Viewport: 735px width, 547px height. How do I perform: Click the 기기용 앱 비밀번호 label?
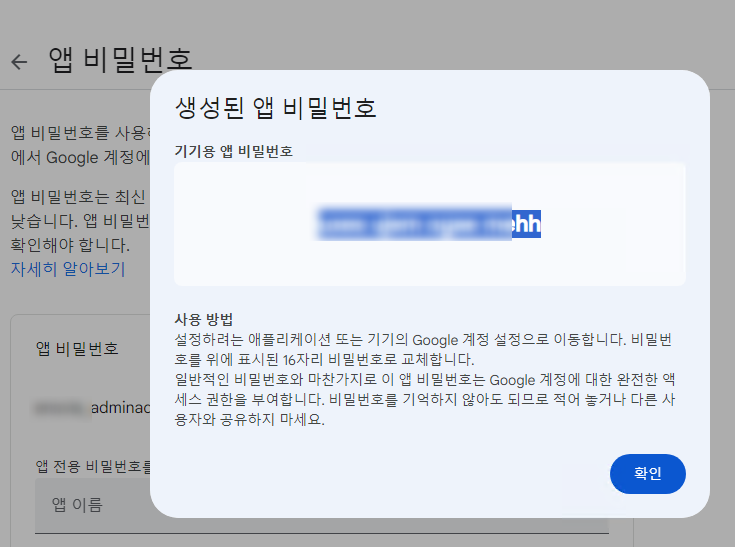233,151
